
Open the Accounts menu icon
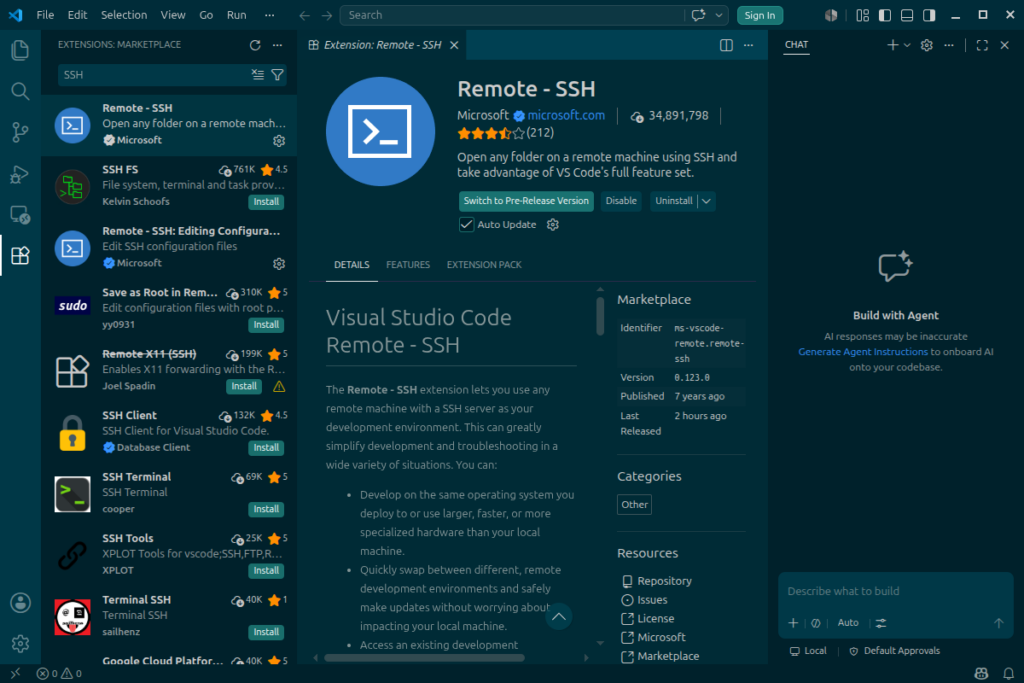pos(20,602)
